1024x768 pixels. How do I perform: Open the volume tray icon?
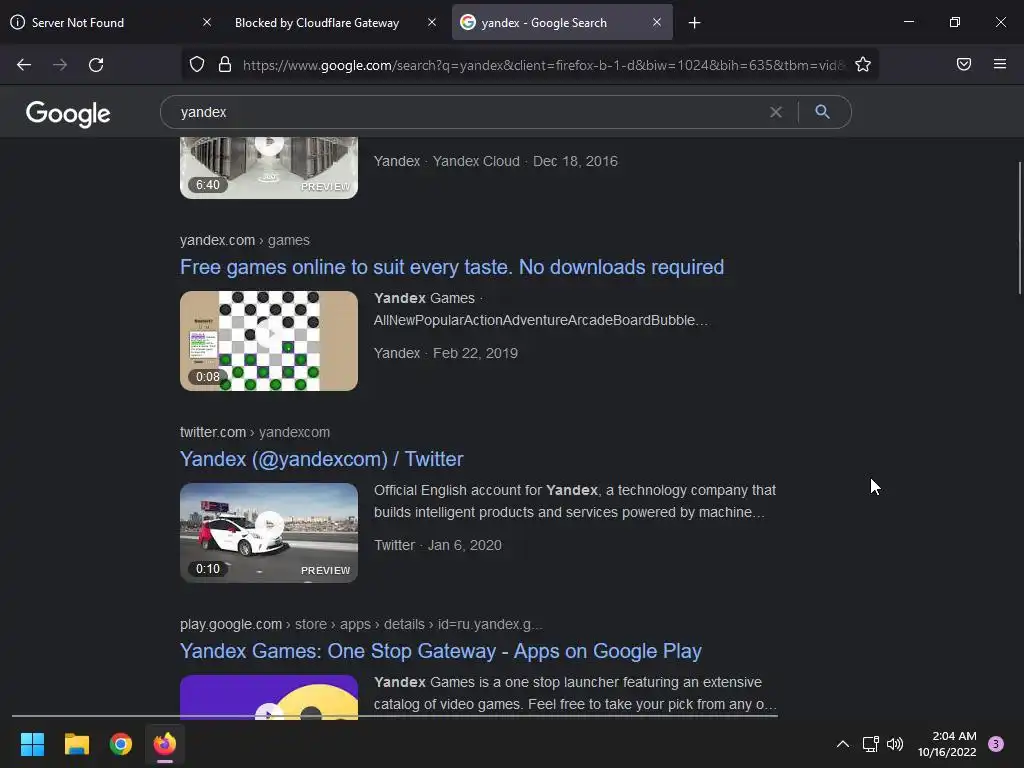pyautogui.click(x=895, y=744)
